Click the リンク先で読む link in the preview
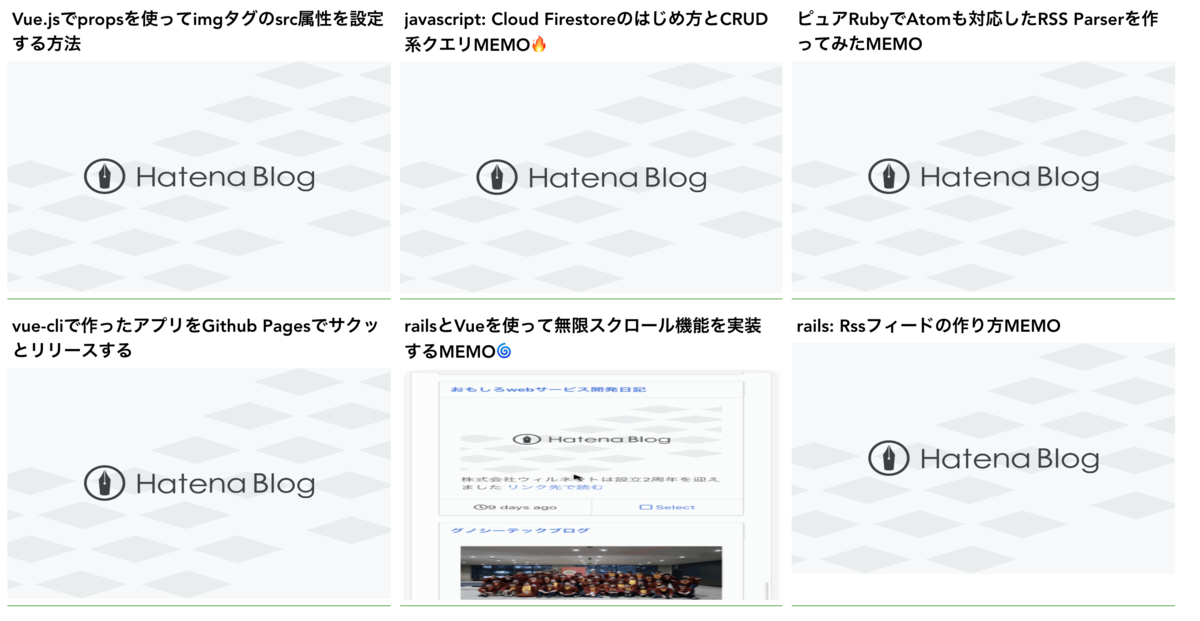Viewport: 1200px width, 621px height. point(556,489)
